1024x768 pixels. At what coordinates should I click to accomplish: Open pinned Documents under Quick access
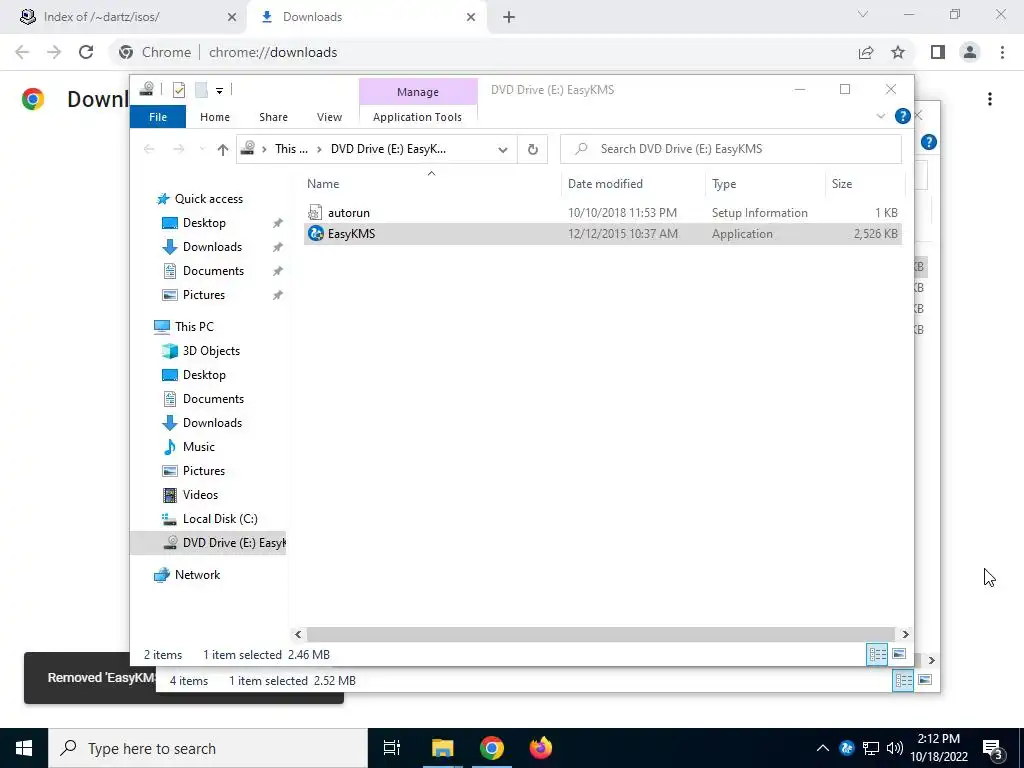(213, 271)
